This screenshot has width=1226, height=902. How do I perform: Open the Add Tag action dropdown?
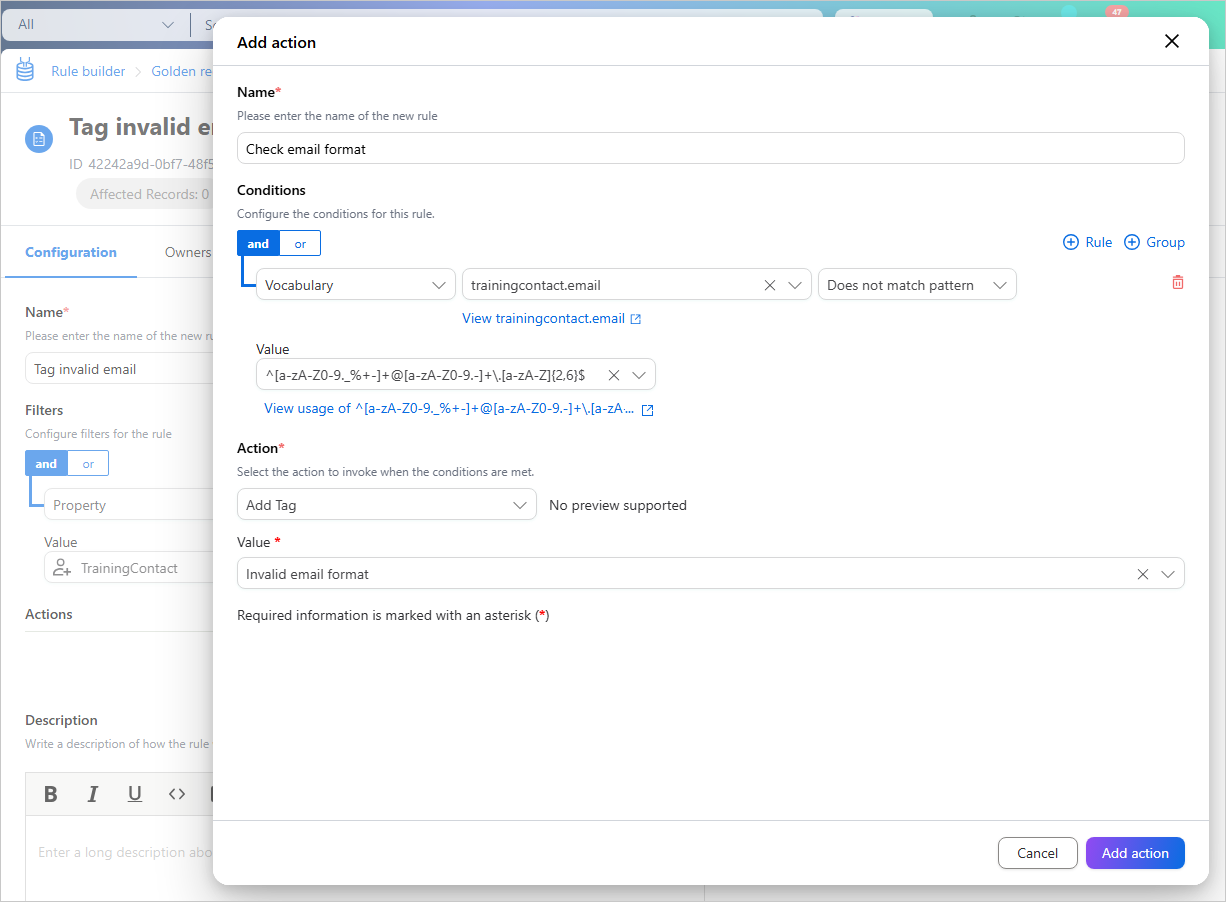pos(387,505)
